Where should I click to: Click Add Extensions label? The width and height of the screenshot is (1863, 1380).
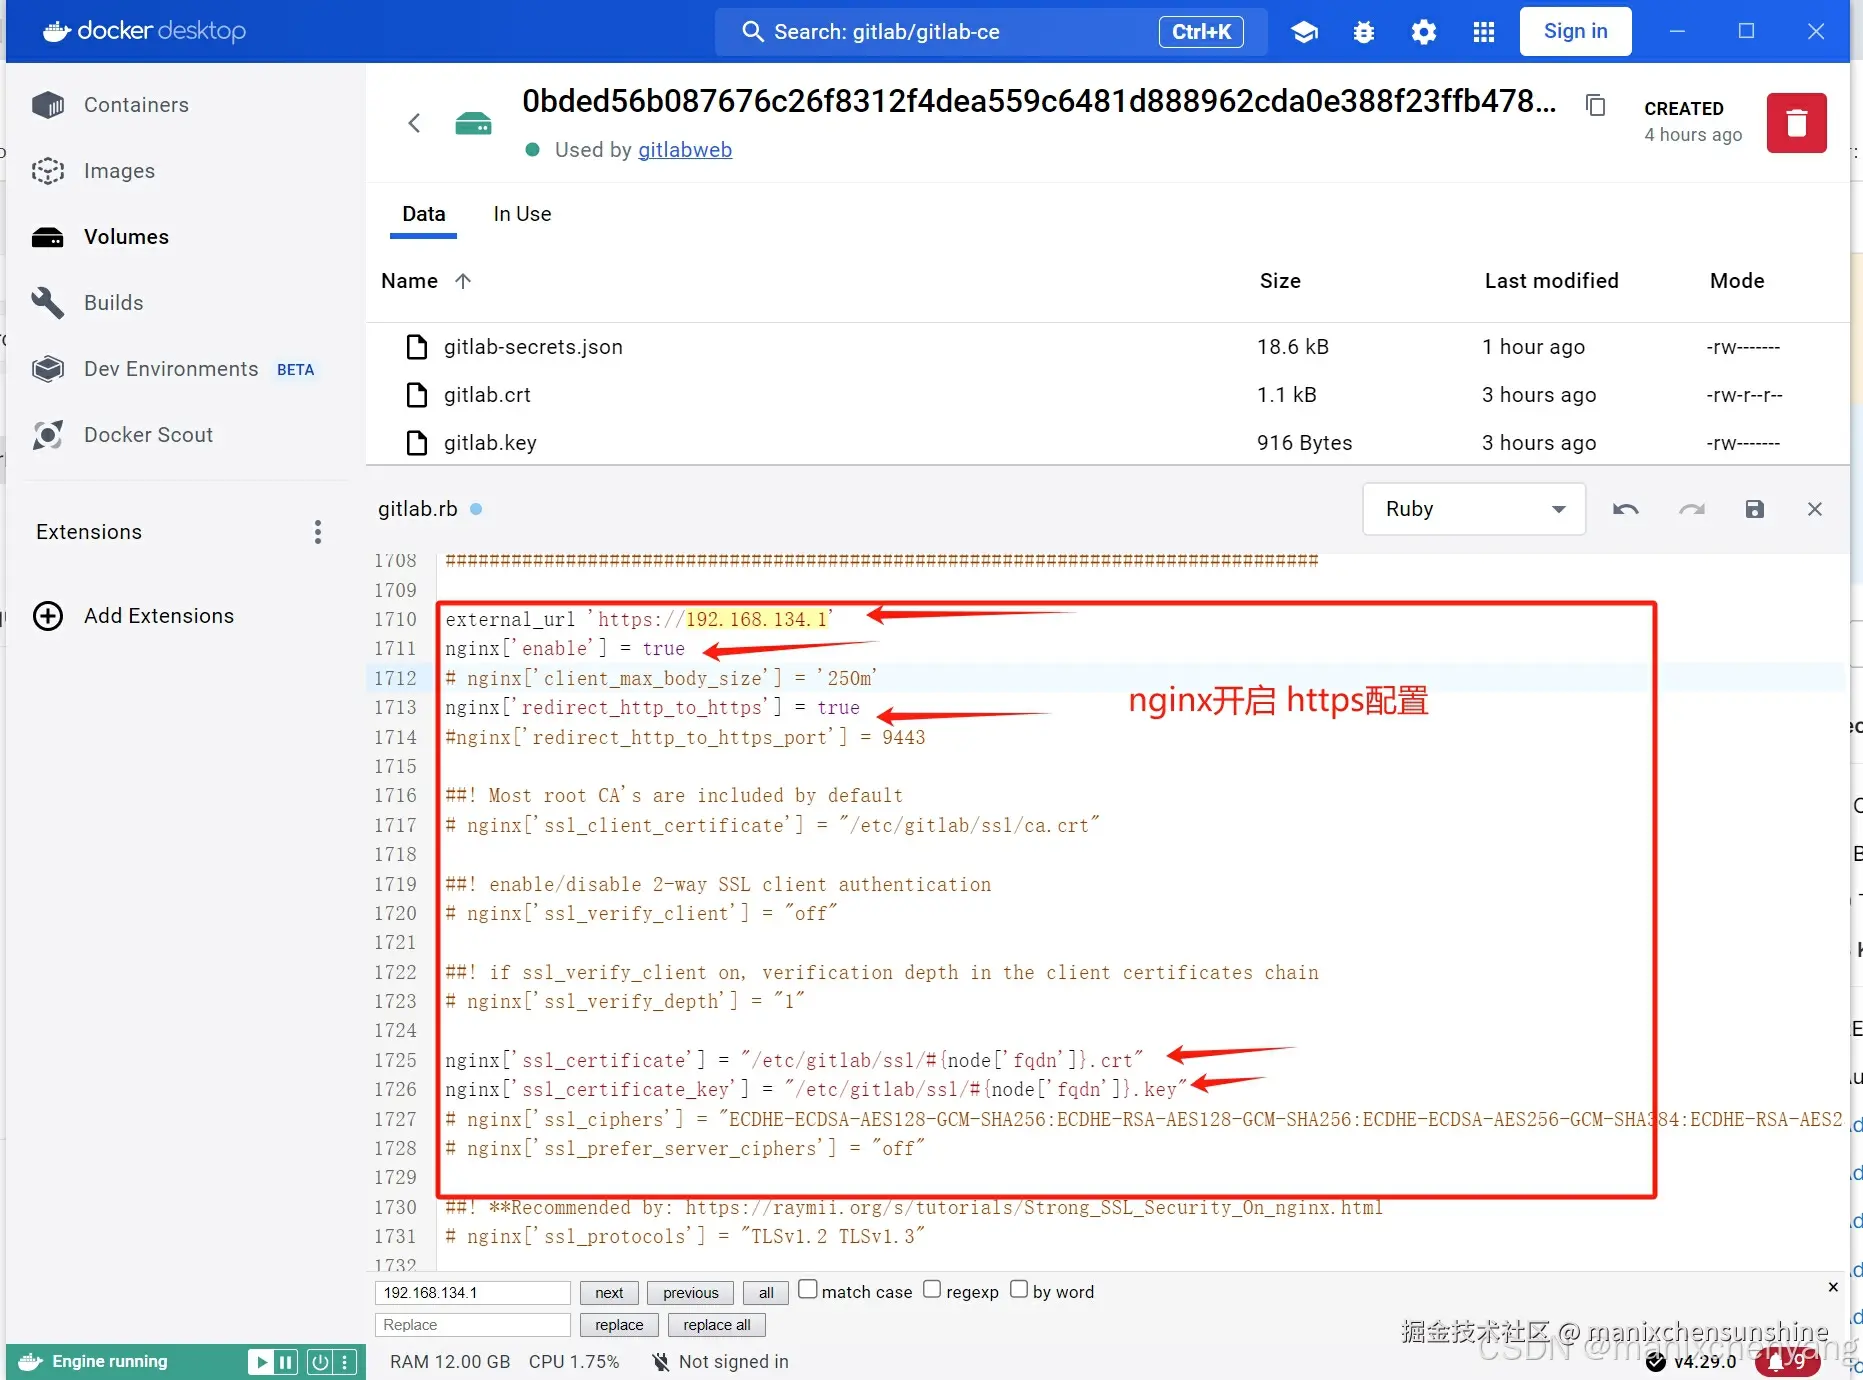click(x=159, y=616)
